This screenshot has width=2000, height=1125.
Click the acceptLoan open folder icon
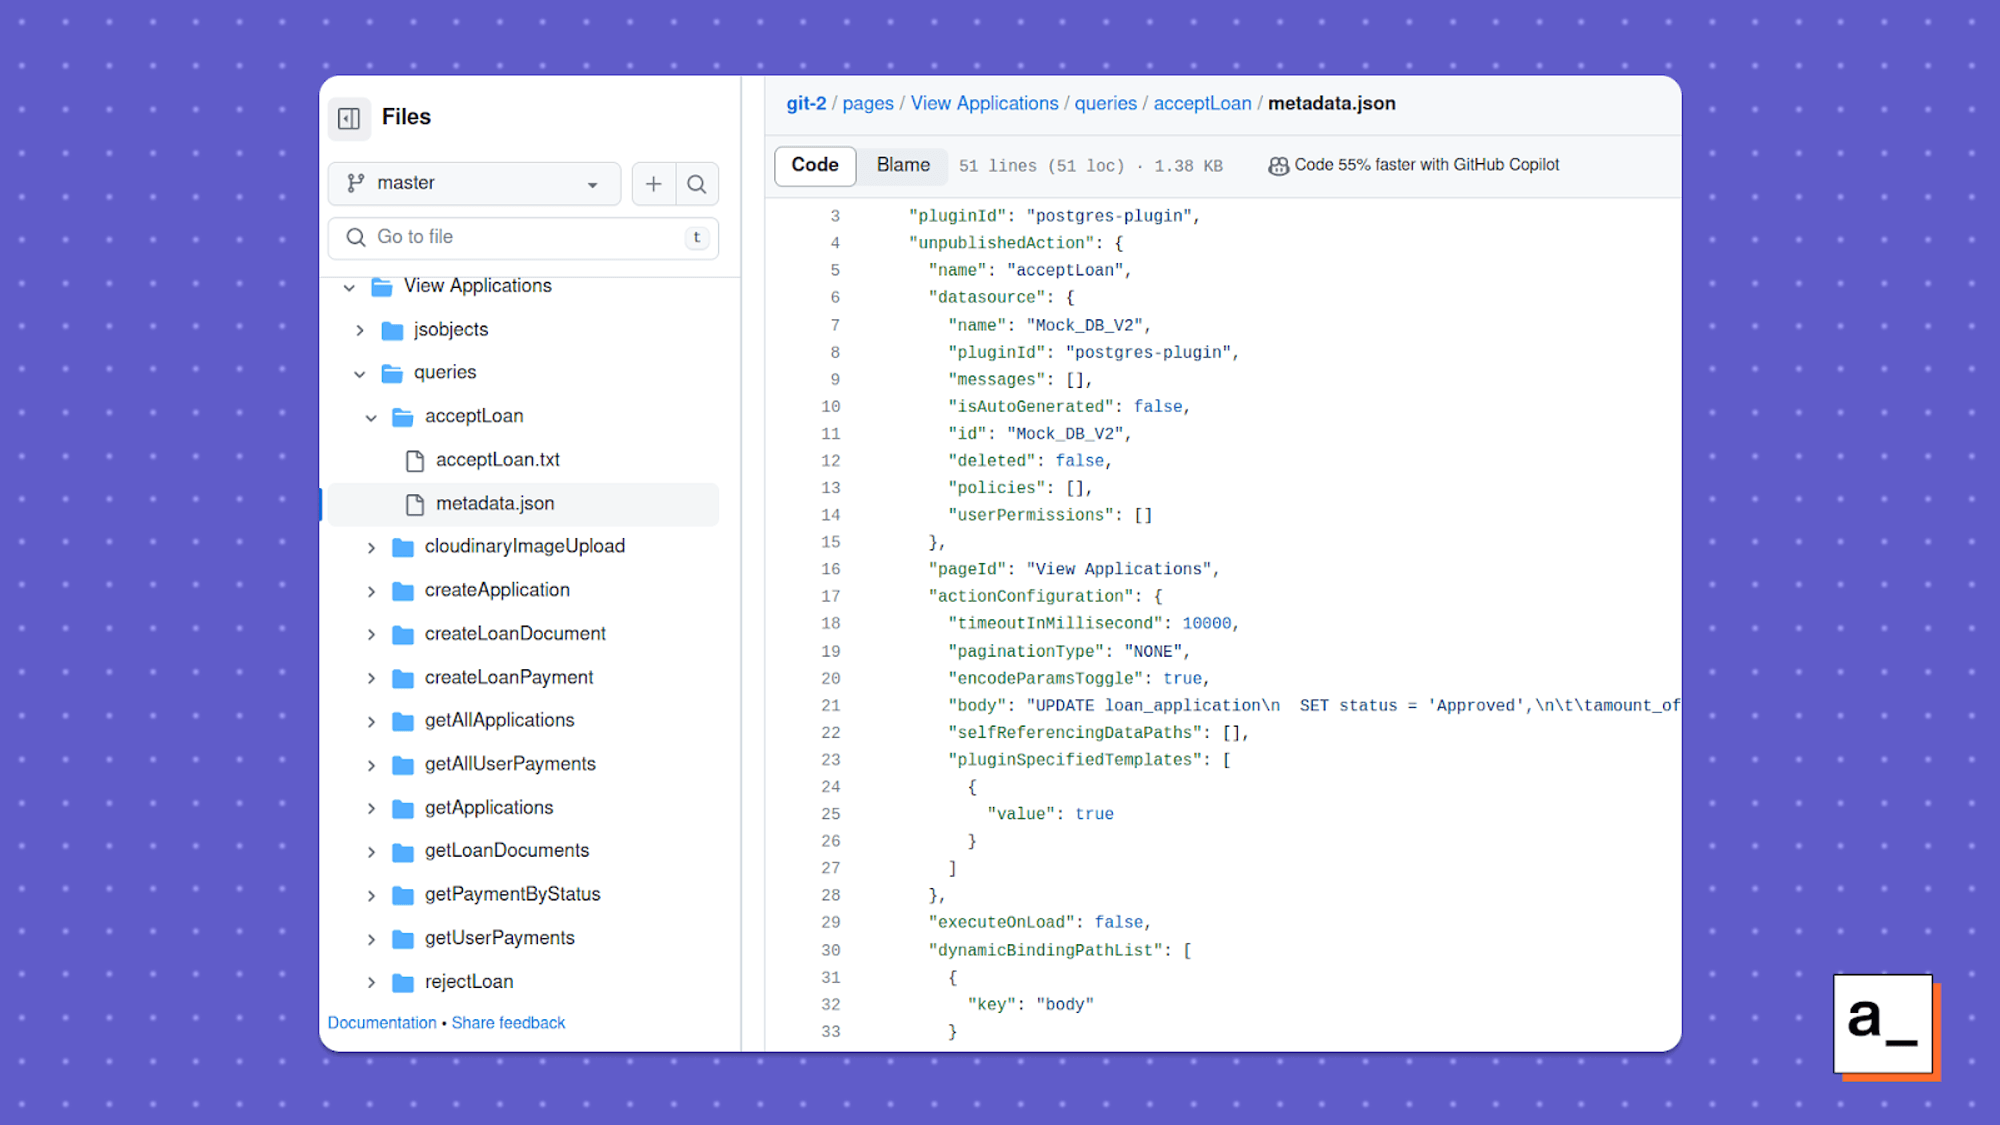[x=403, y=417]
